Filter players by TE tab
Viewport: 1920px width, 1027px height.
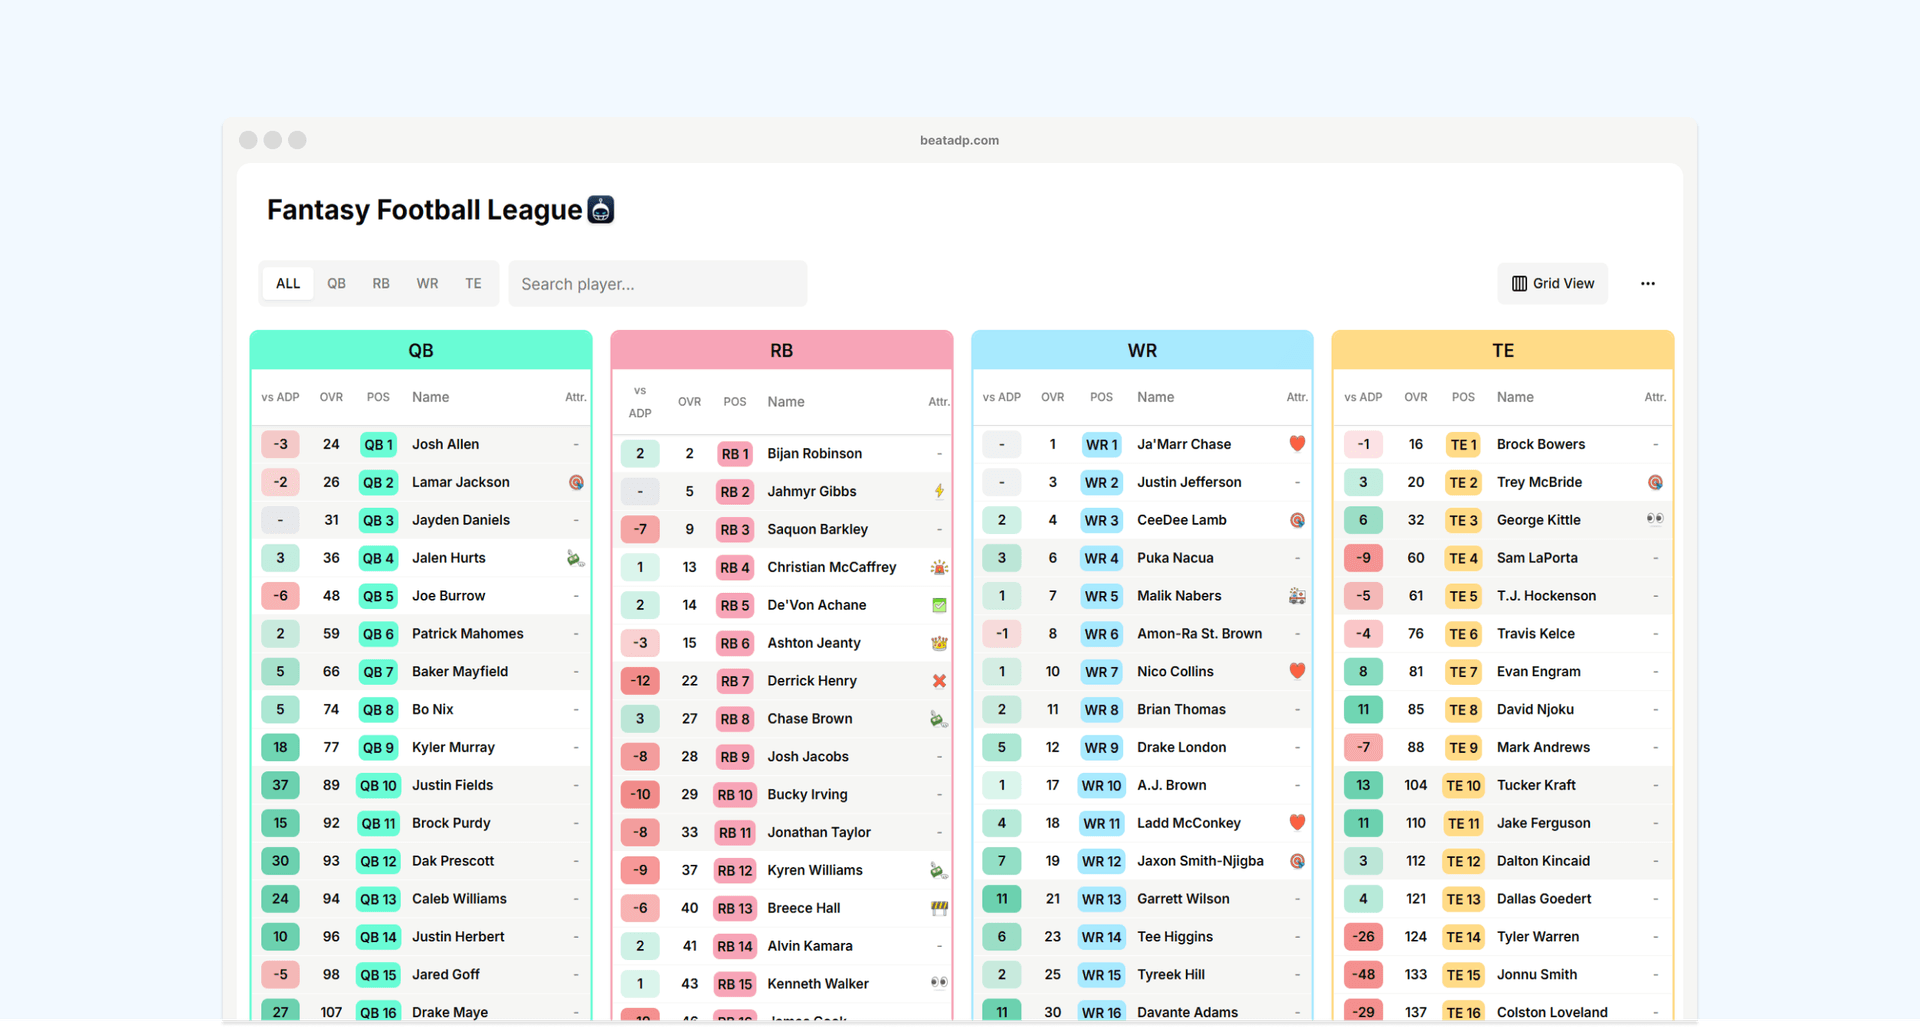tap(473, 284)
